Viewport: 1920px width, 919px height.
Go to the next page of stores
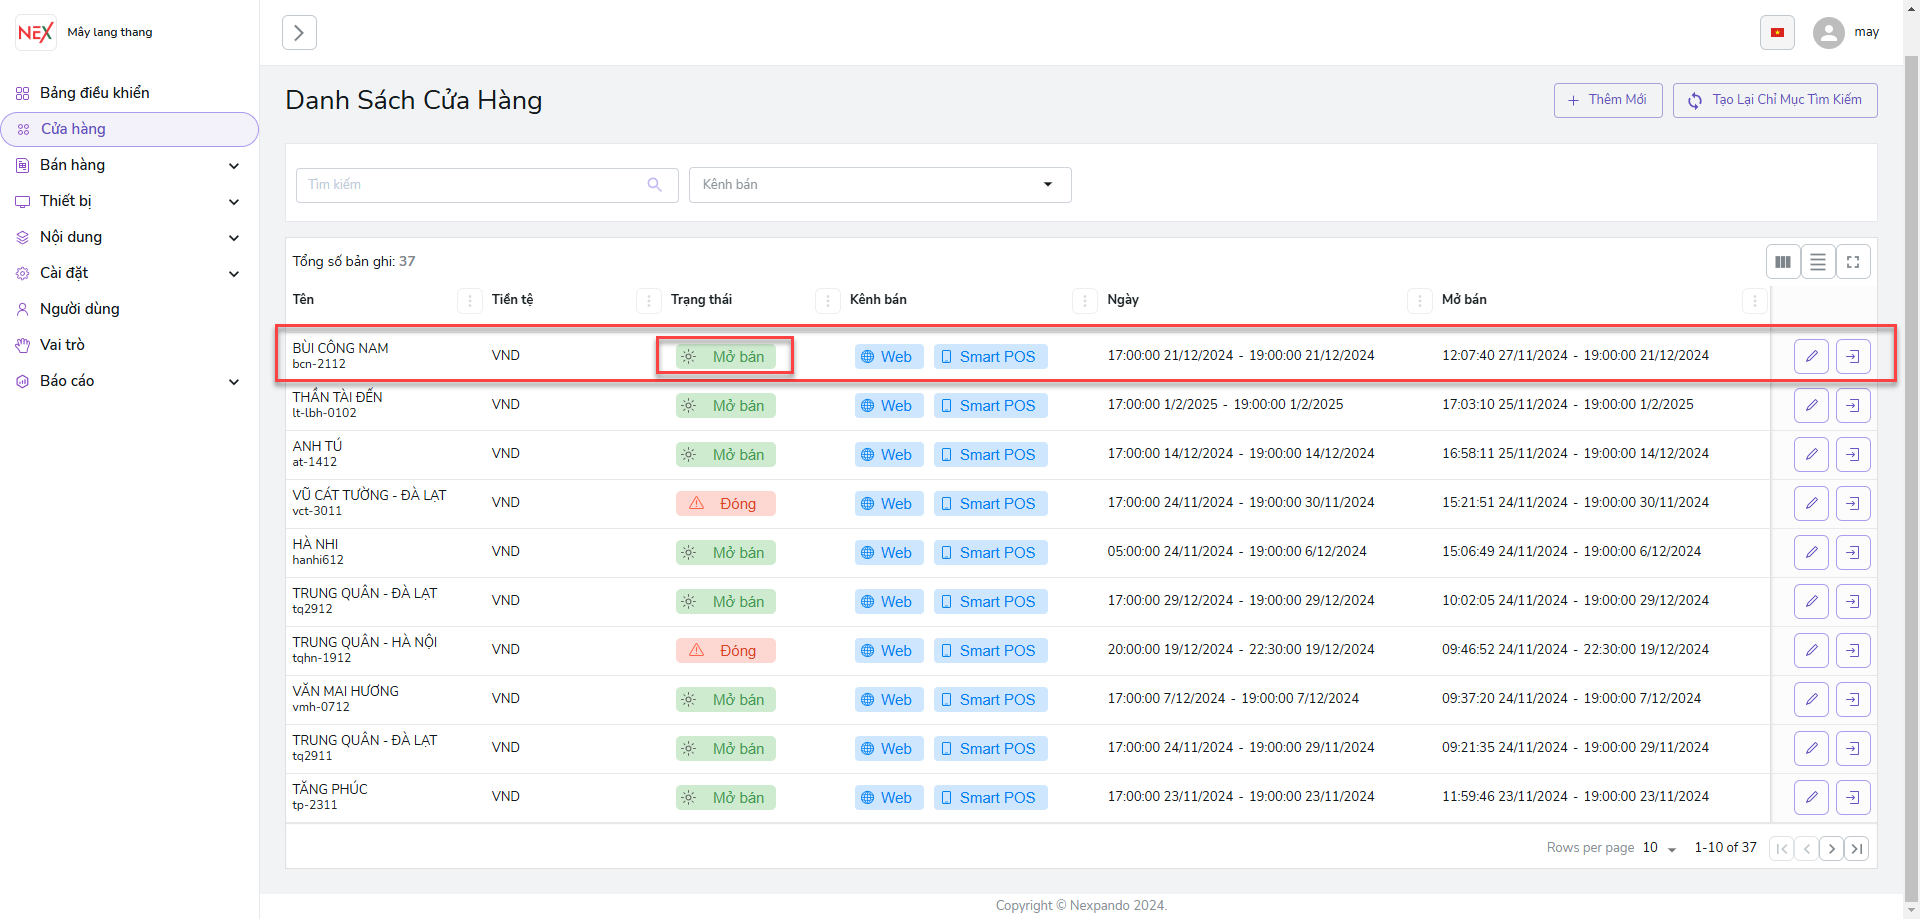point(1831,849)
